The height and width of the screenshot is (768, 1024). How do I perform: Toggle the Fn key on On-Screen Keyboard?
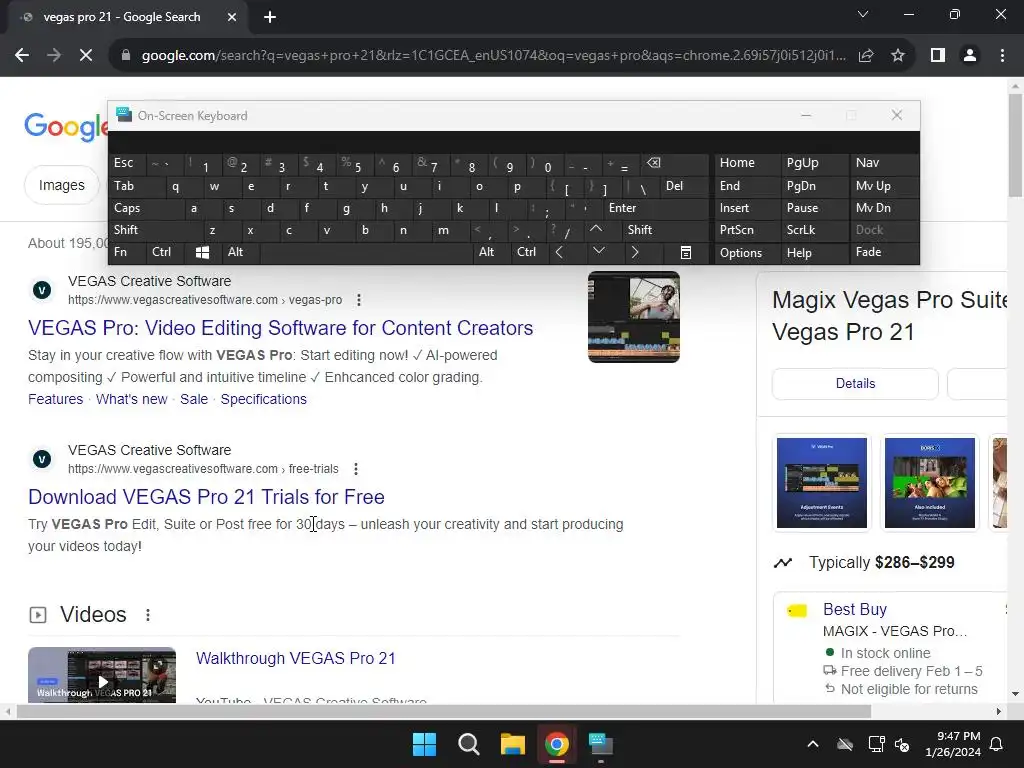point(127,252)
